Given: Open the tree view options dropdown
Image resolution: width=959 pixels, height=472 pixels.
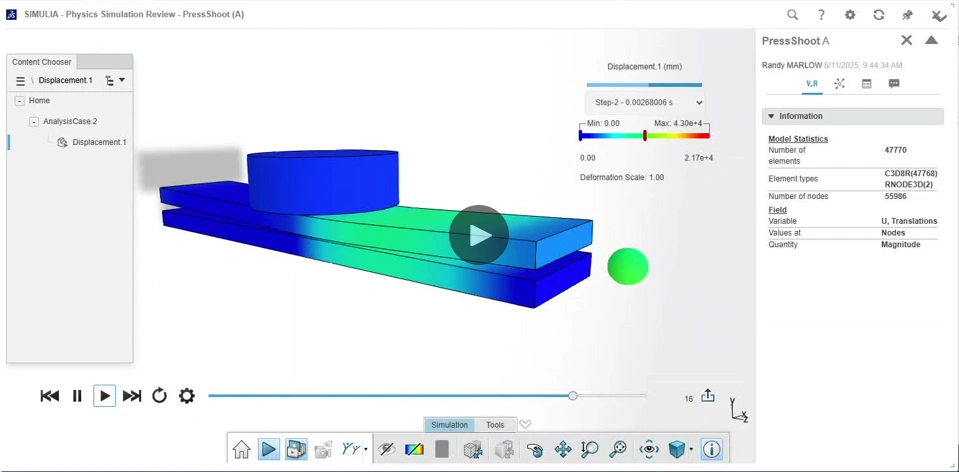Looking at the screenshot, I should [x=115, y=80].
